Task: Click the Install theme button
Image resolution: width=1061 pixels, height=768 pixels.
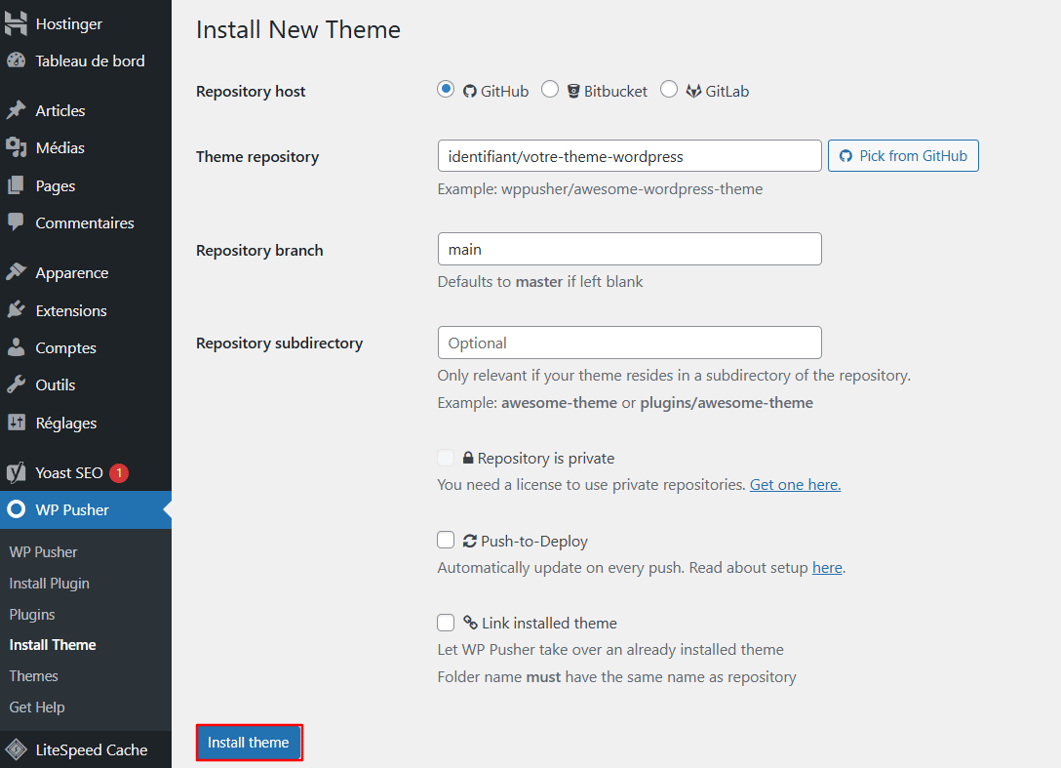Action: [248, 742]
